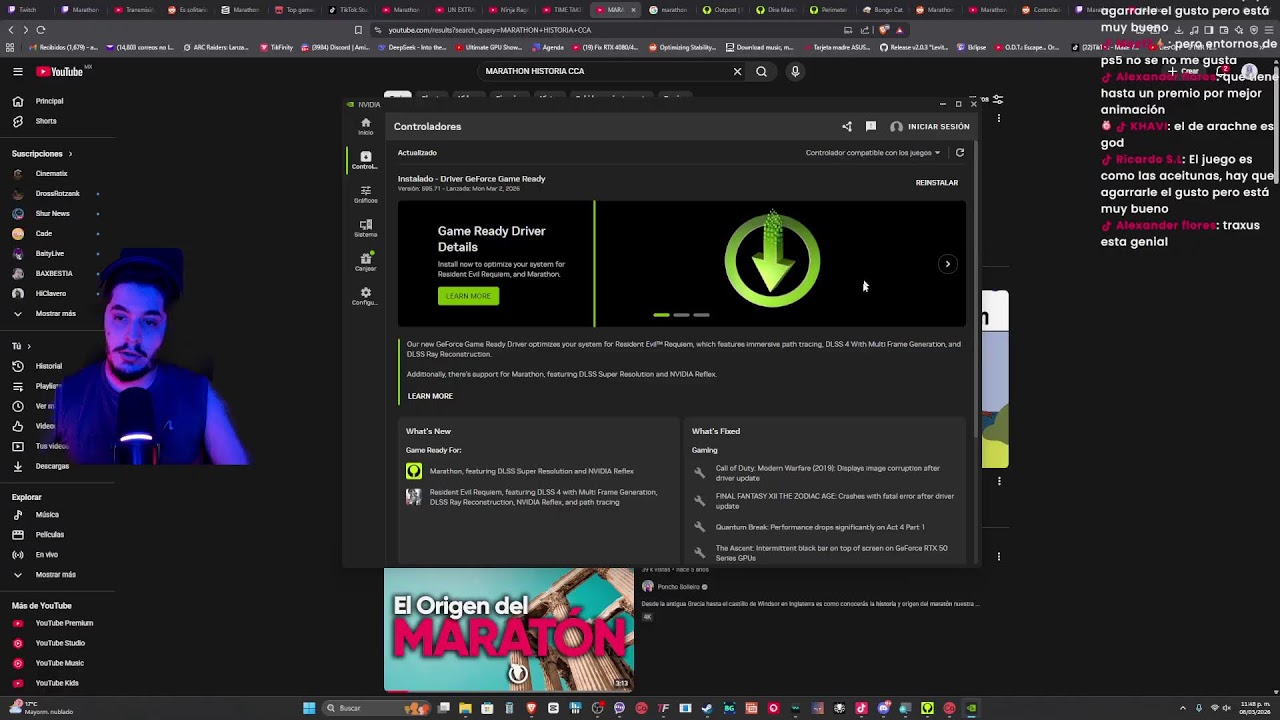Click Quantum Break performance fix entry
Image resolution: width=1280 pixels, height=720 pixels.
(x=810, y=527)
